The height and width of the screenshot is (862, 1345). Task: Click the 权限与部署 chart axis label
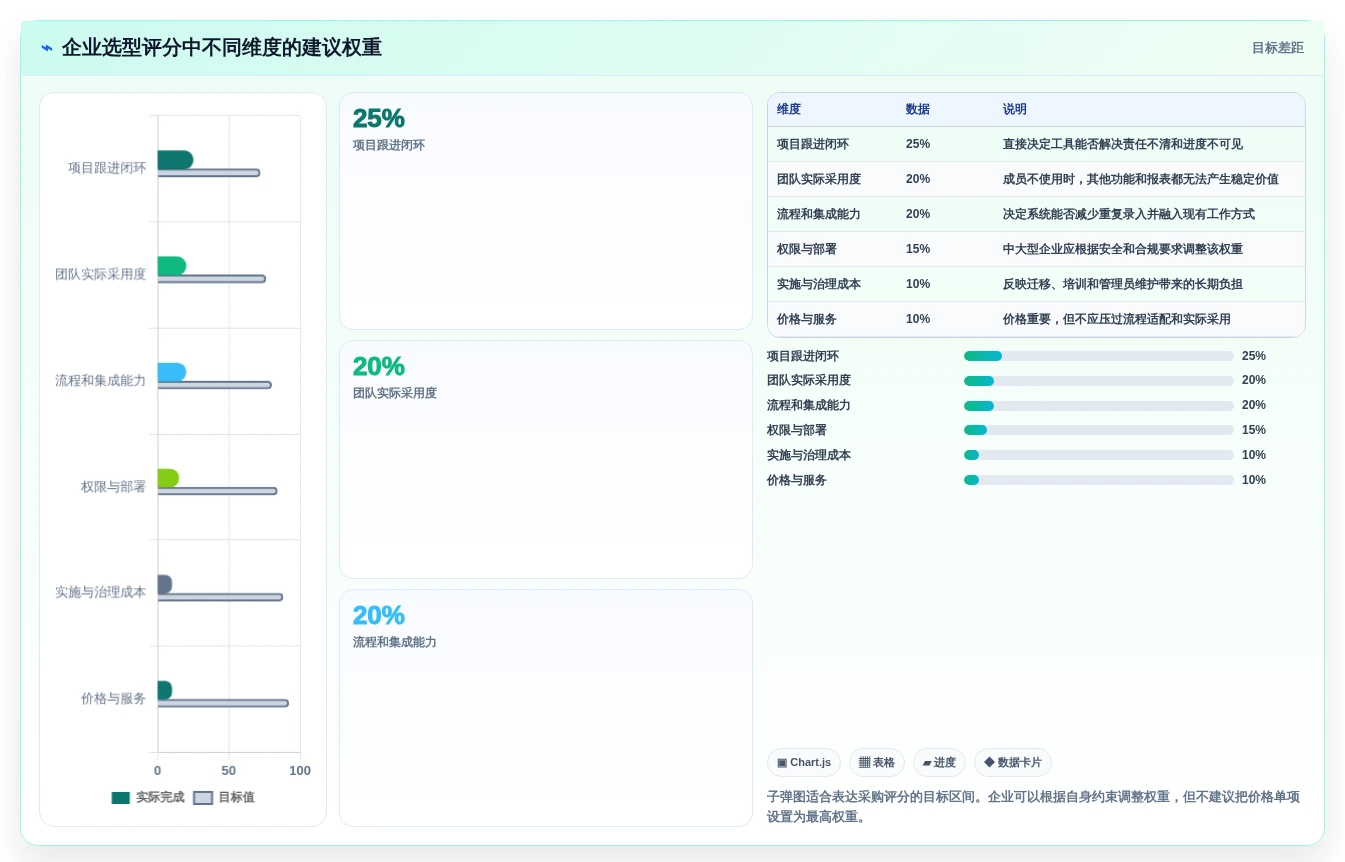113,486
